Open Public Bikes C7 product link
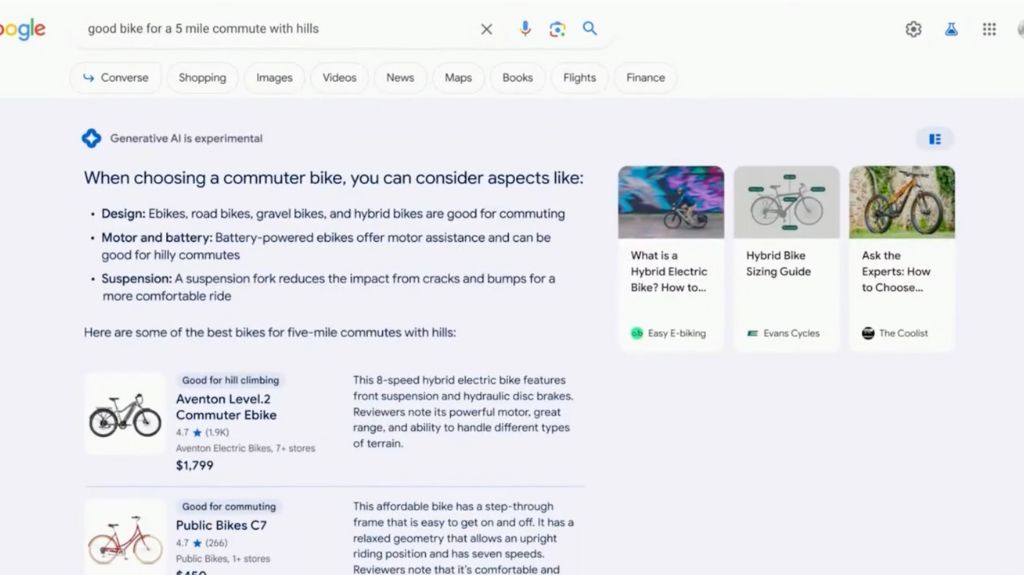Screen dimensions: 1024x575 pyautogui.click(x=221, y=525)
